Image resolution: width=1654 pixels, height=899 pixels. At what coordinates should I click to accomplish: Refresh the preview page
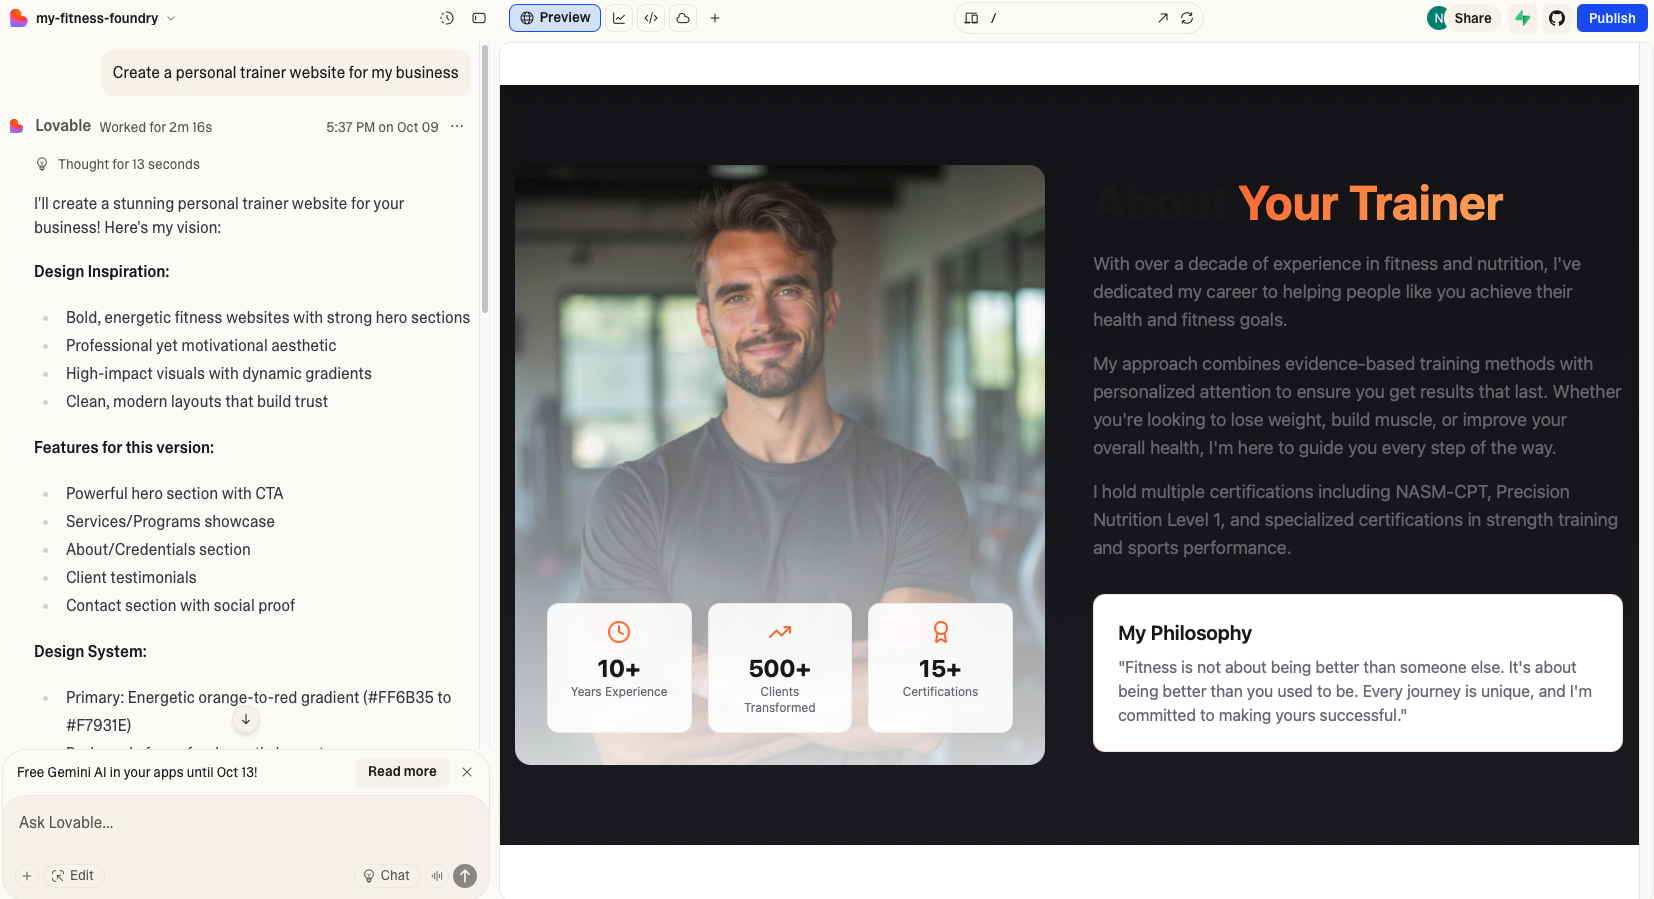tap(1187, 18)
